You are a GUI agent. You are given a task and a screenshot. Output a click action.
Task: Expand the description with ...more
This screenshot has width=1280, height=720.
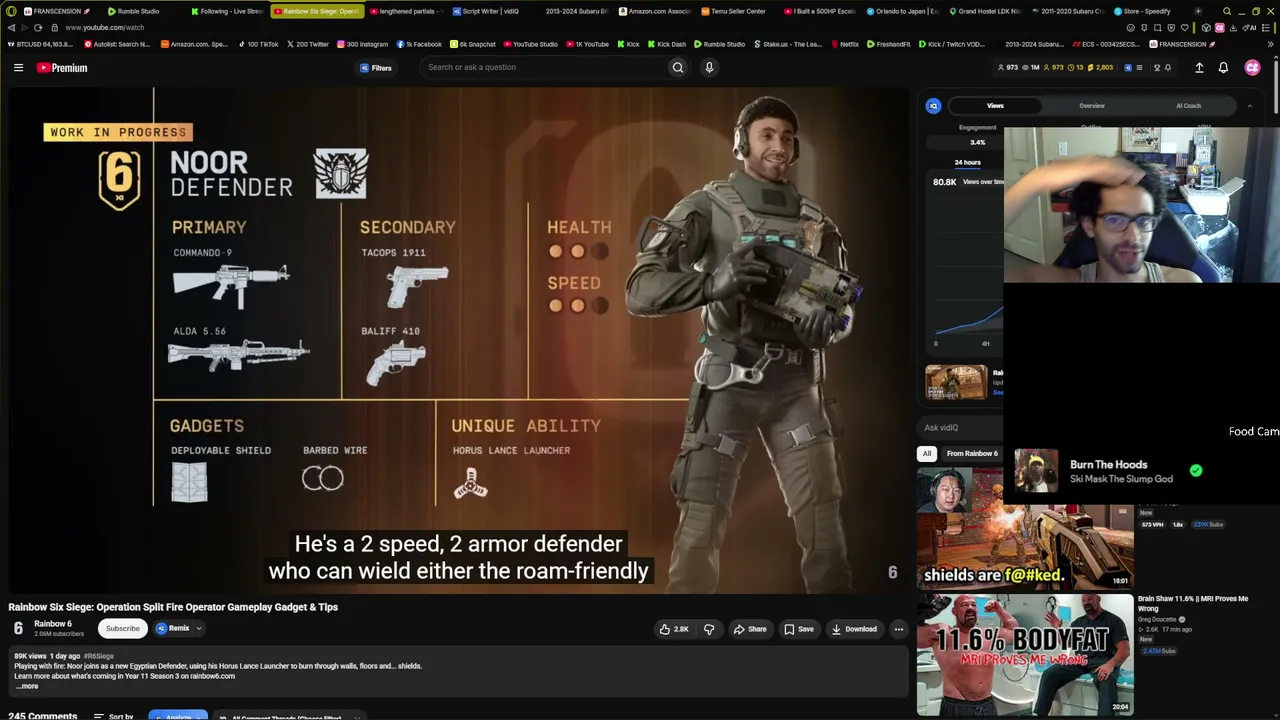coord(27,686)
